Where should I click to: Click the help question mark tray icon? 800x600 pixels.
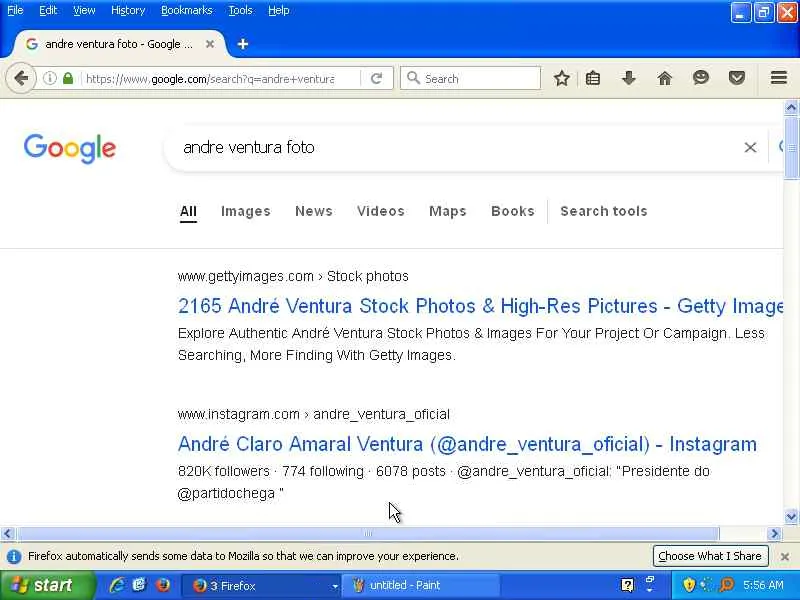click(x=628, y=585)
